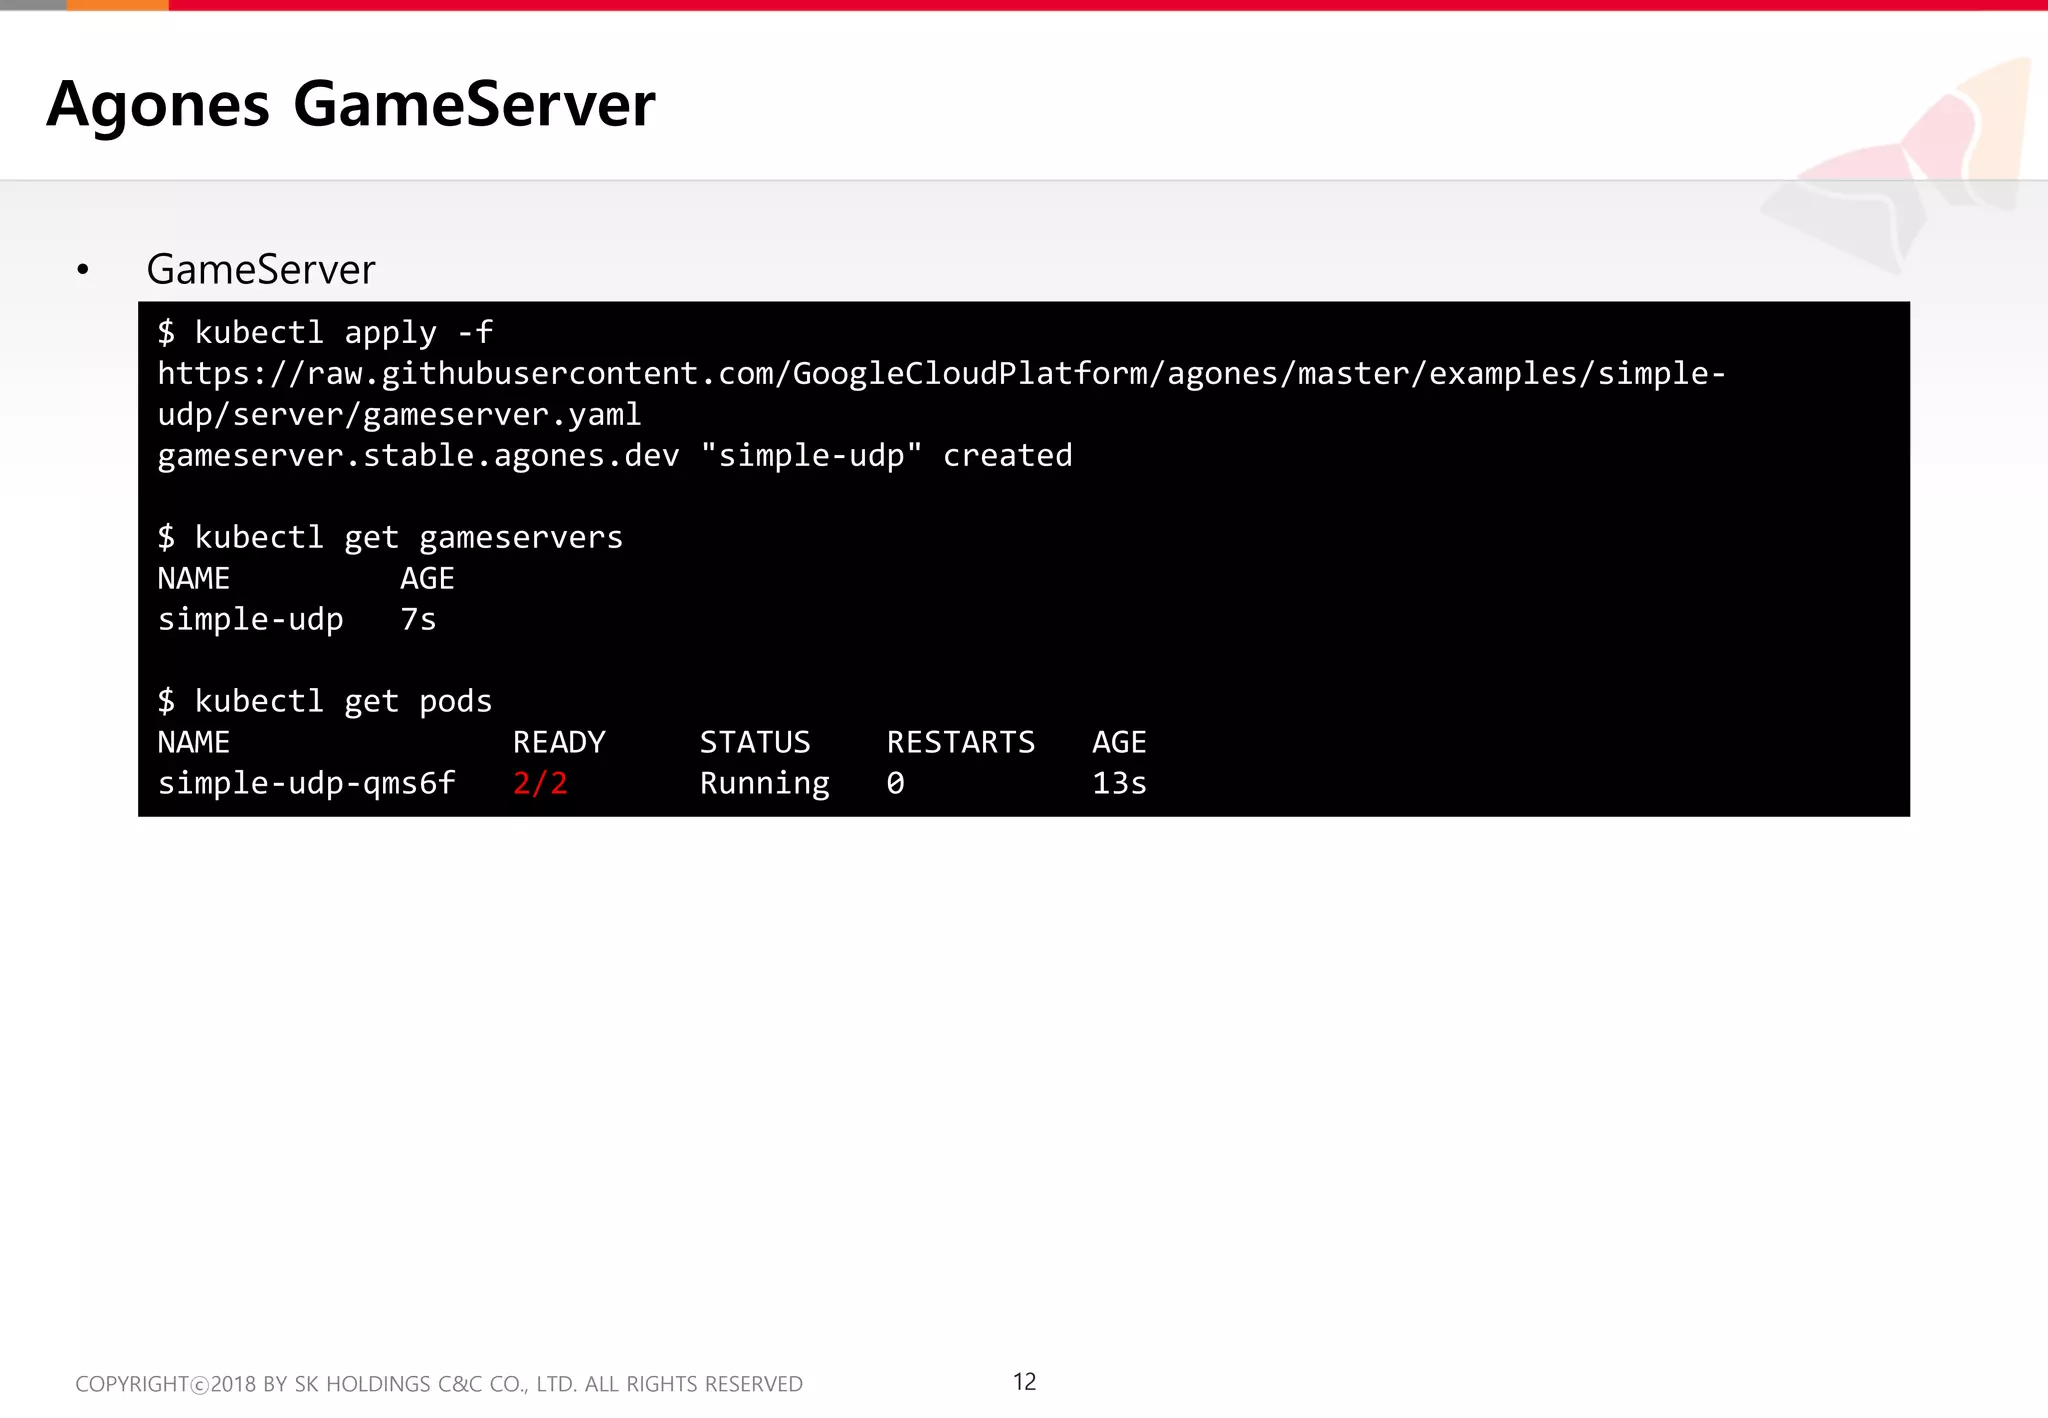
Task: Click the 7s age value
Action: [x=418, y=619]
